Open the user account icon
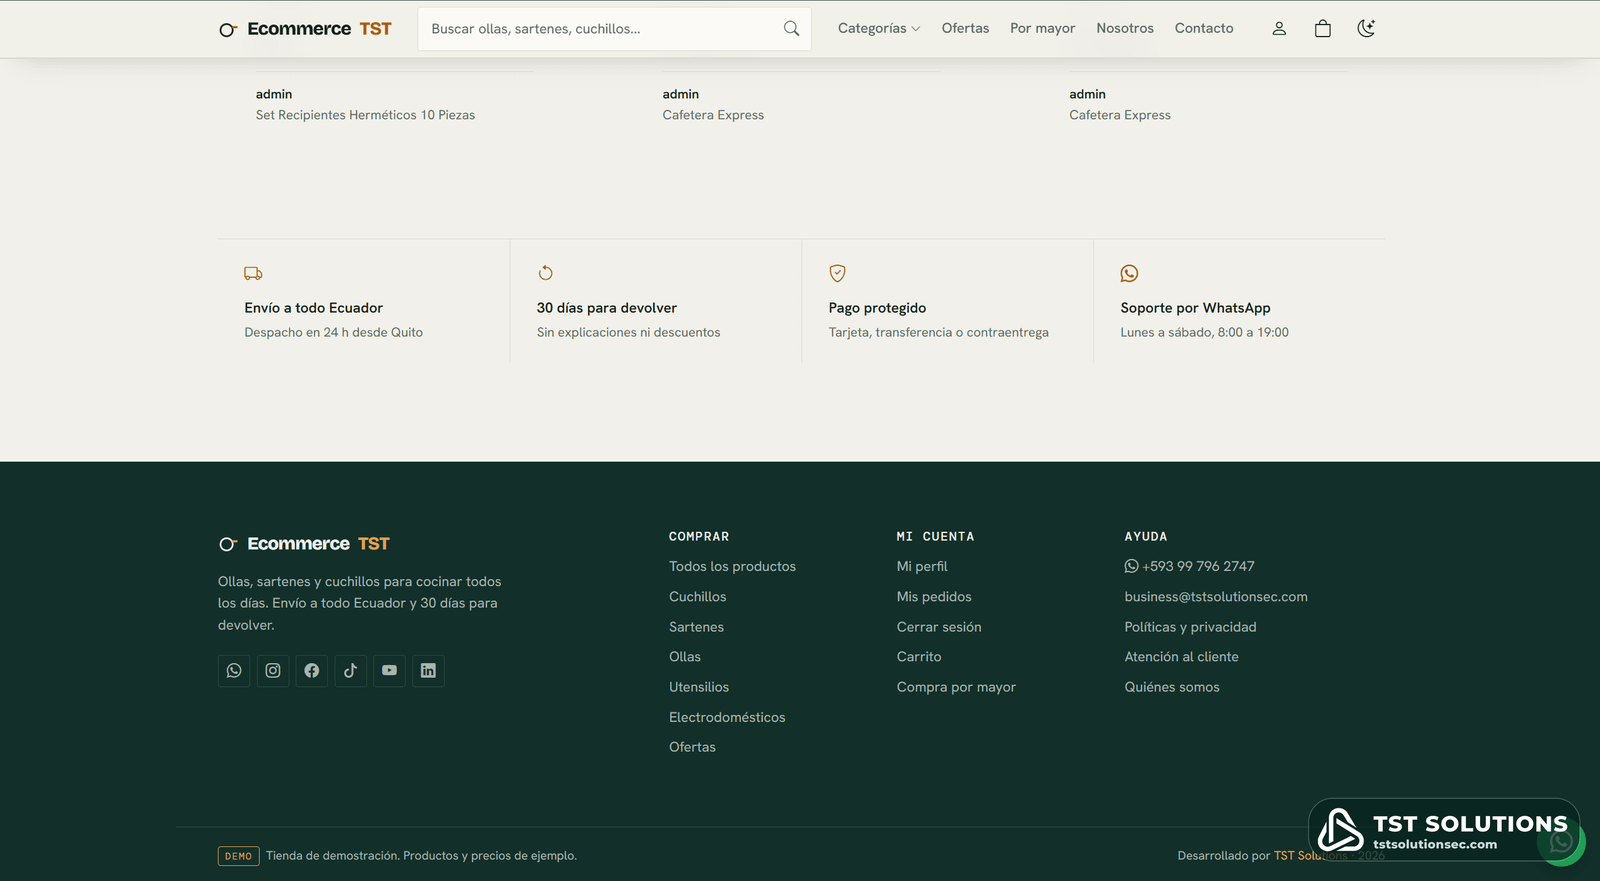The image size is (1600, 881). 1279,29
